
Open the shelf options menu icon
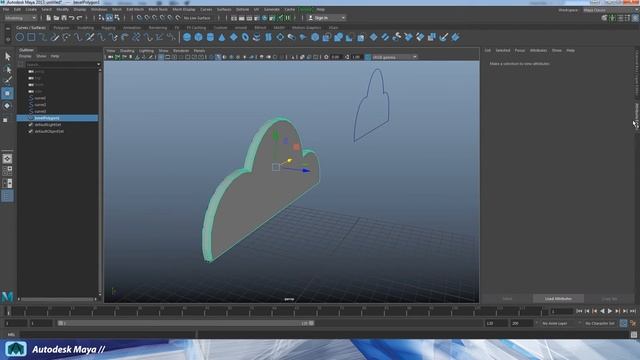click(x=8, y=40)
